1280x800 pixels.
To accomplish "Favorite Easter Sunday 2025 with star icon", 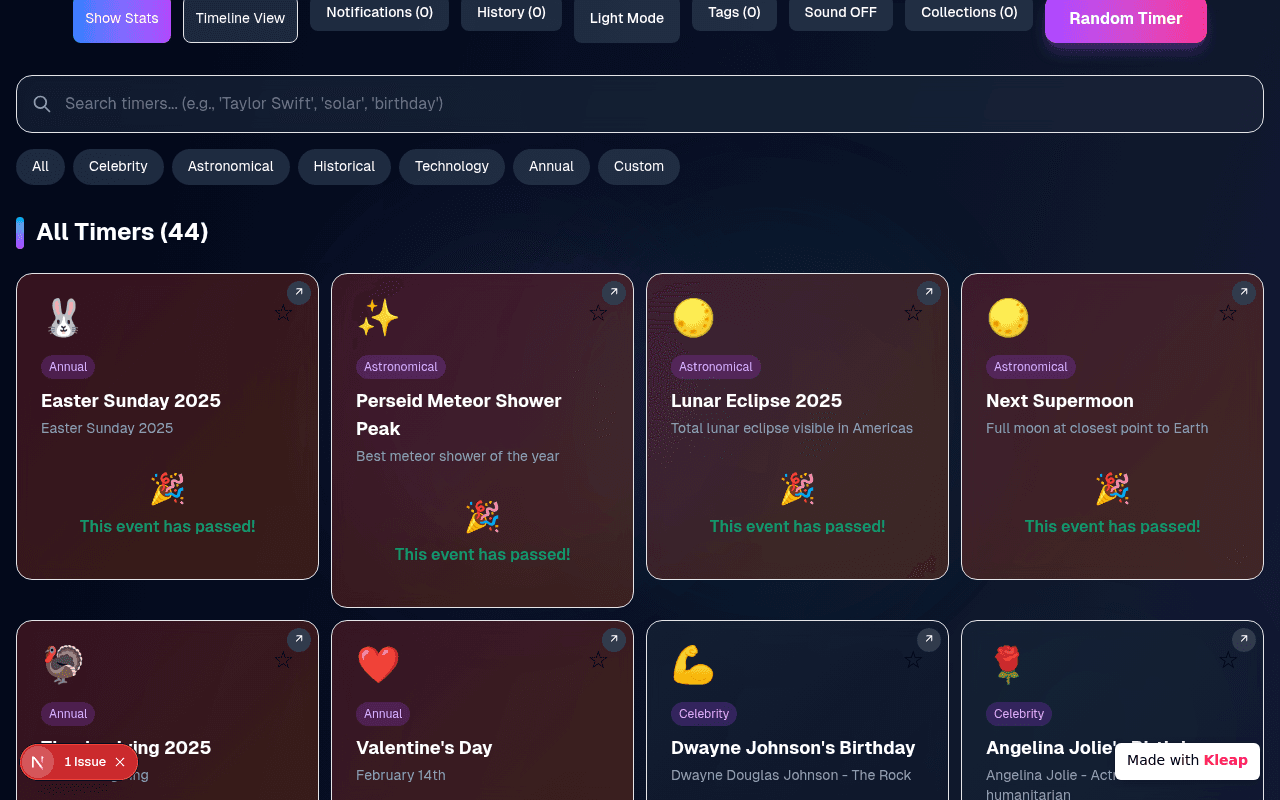I will pos(283,313).
